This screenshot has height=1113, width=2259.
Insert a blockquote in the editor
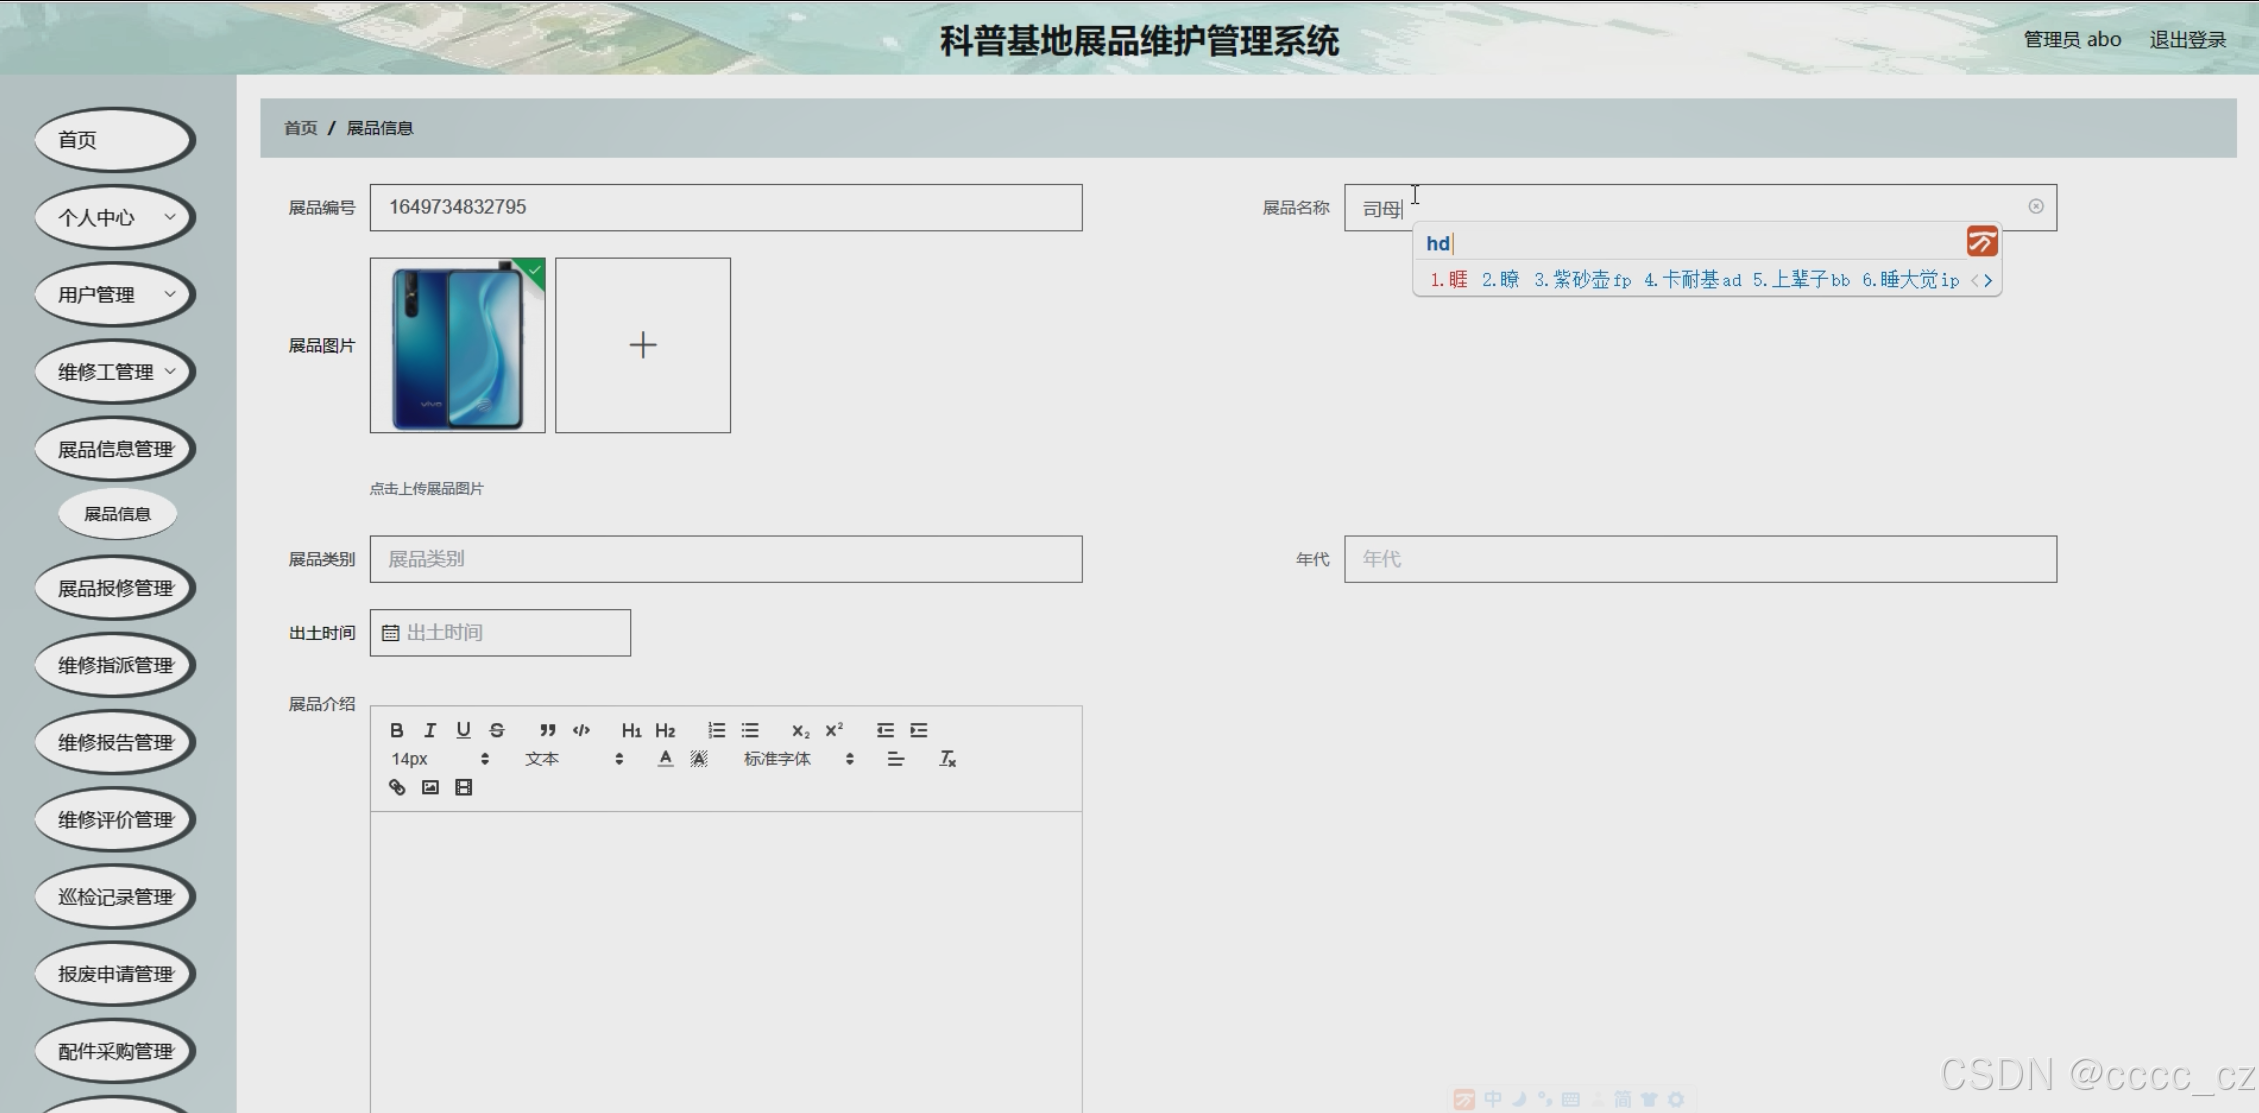click(x=547, y=730)
